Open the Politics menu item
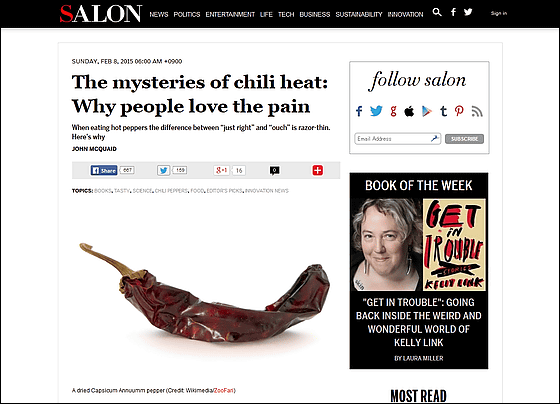560x404 pixels. 187,14
